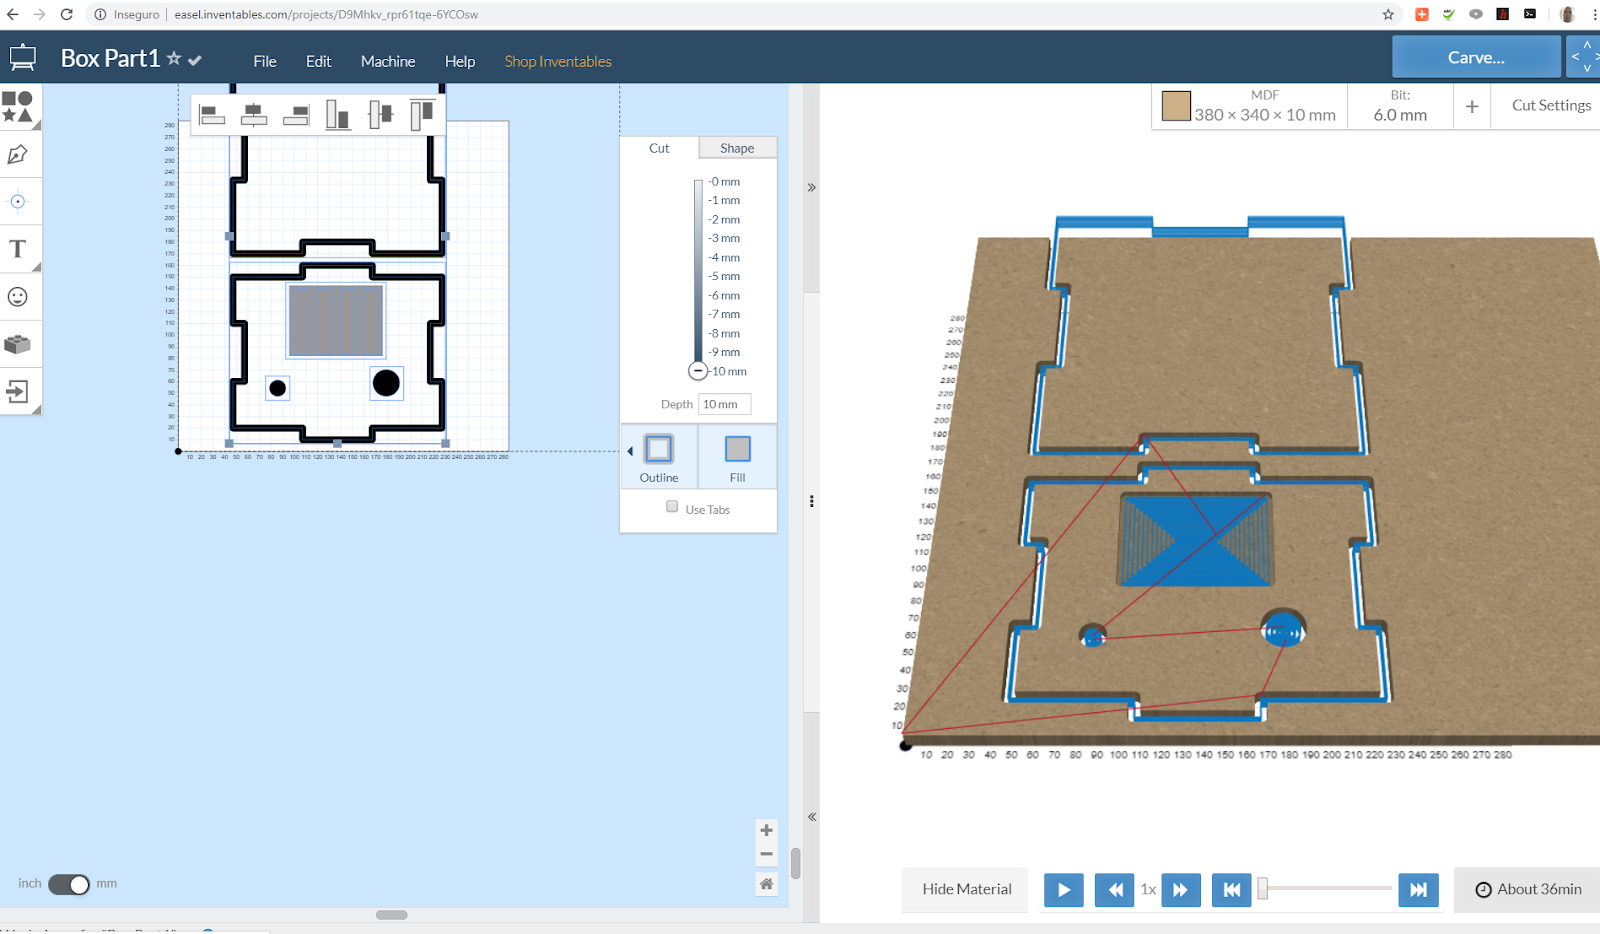Enable the Use Tabs checkbox
This screenshot has width=1600, height=934.
click(x=673, y=507)
